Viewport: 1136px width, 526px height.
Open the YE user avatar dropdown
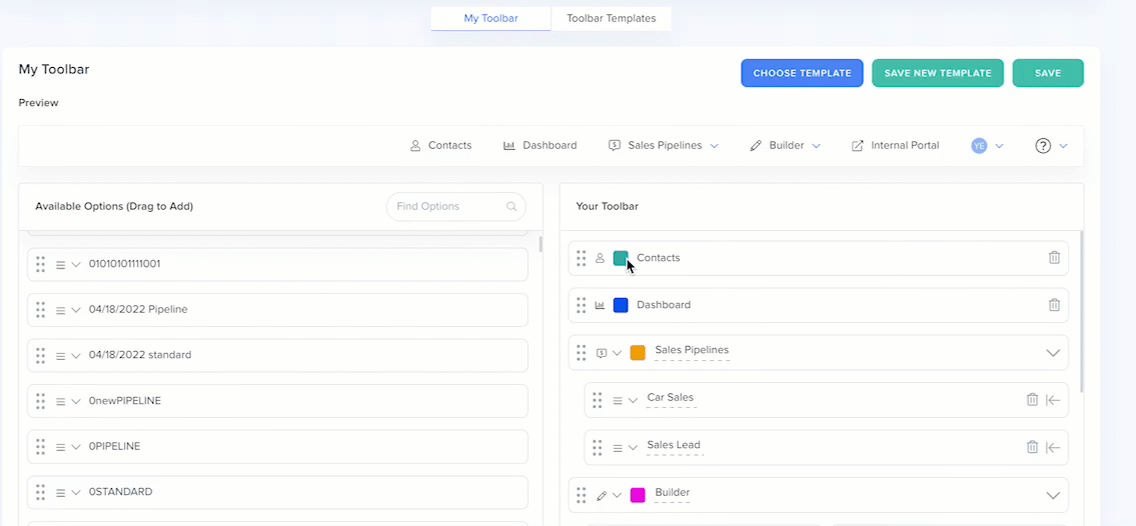pos(986,146)
